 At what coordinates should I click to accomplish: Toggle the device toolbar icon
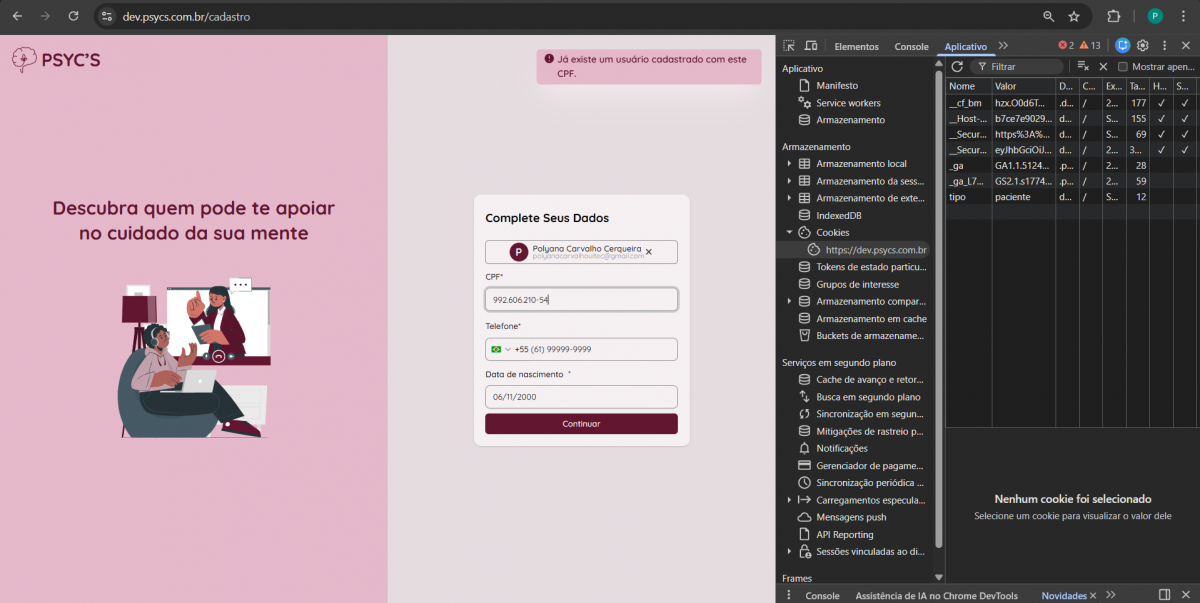pos(811,46)
